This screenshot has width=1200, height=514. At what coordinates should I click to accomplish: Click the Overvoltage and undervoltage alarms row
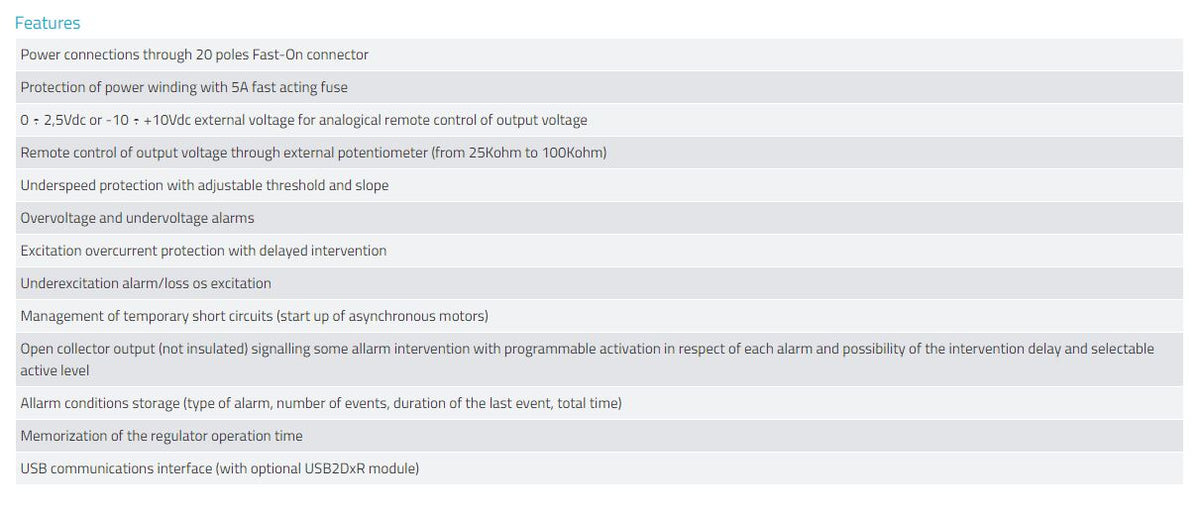(137, 218)
